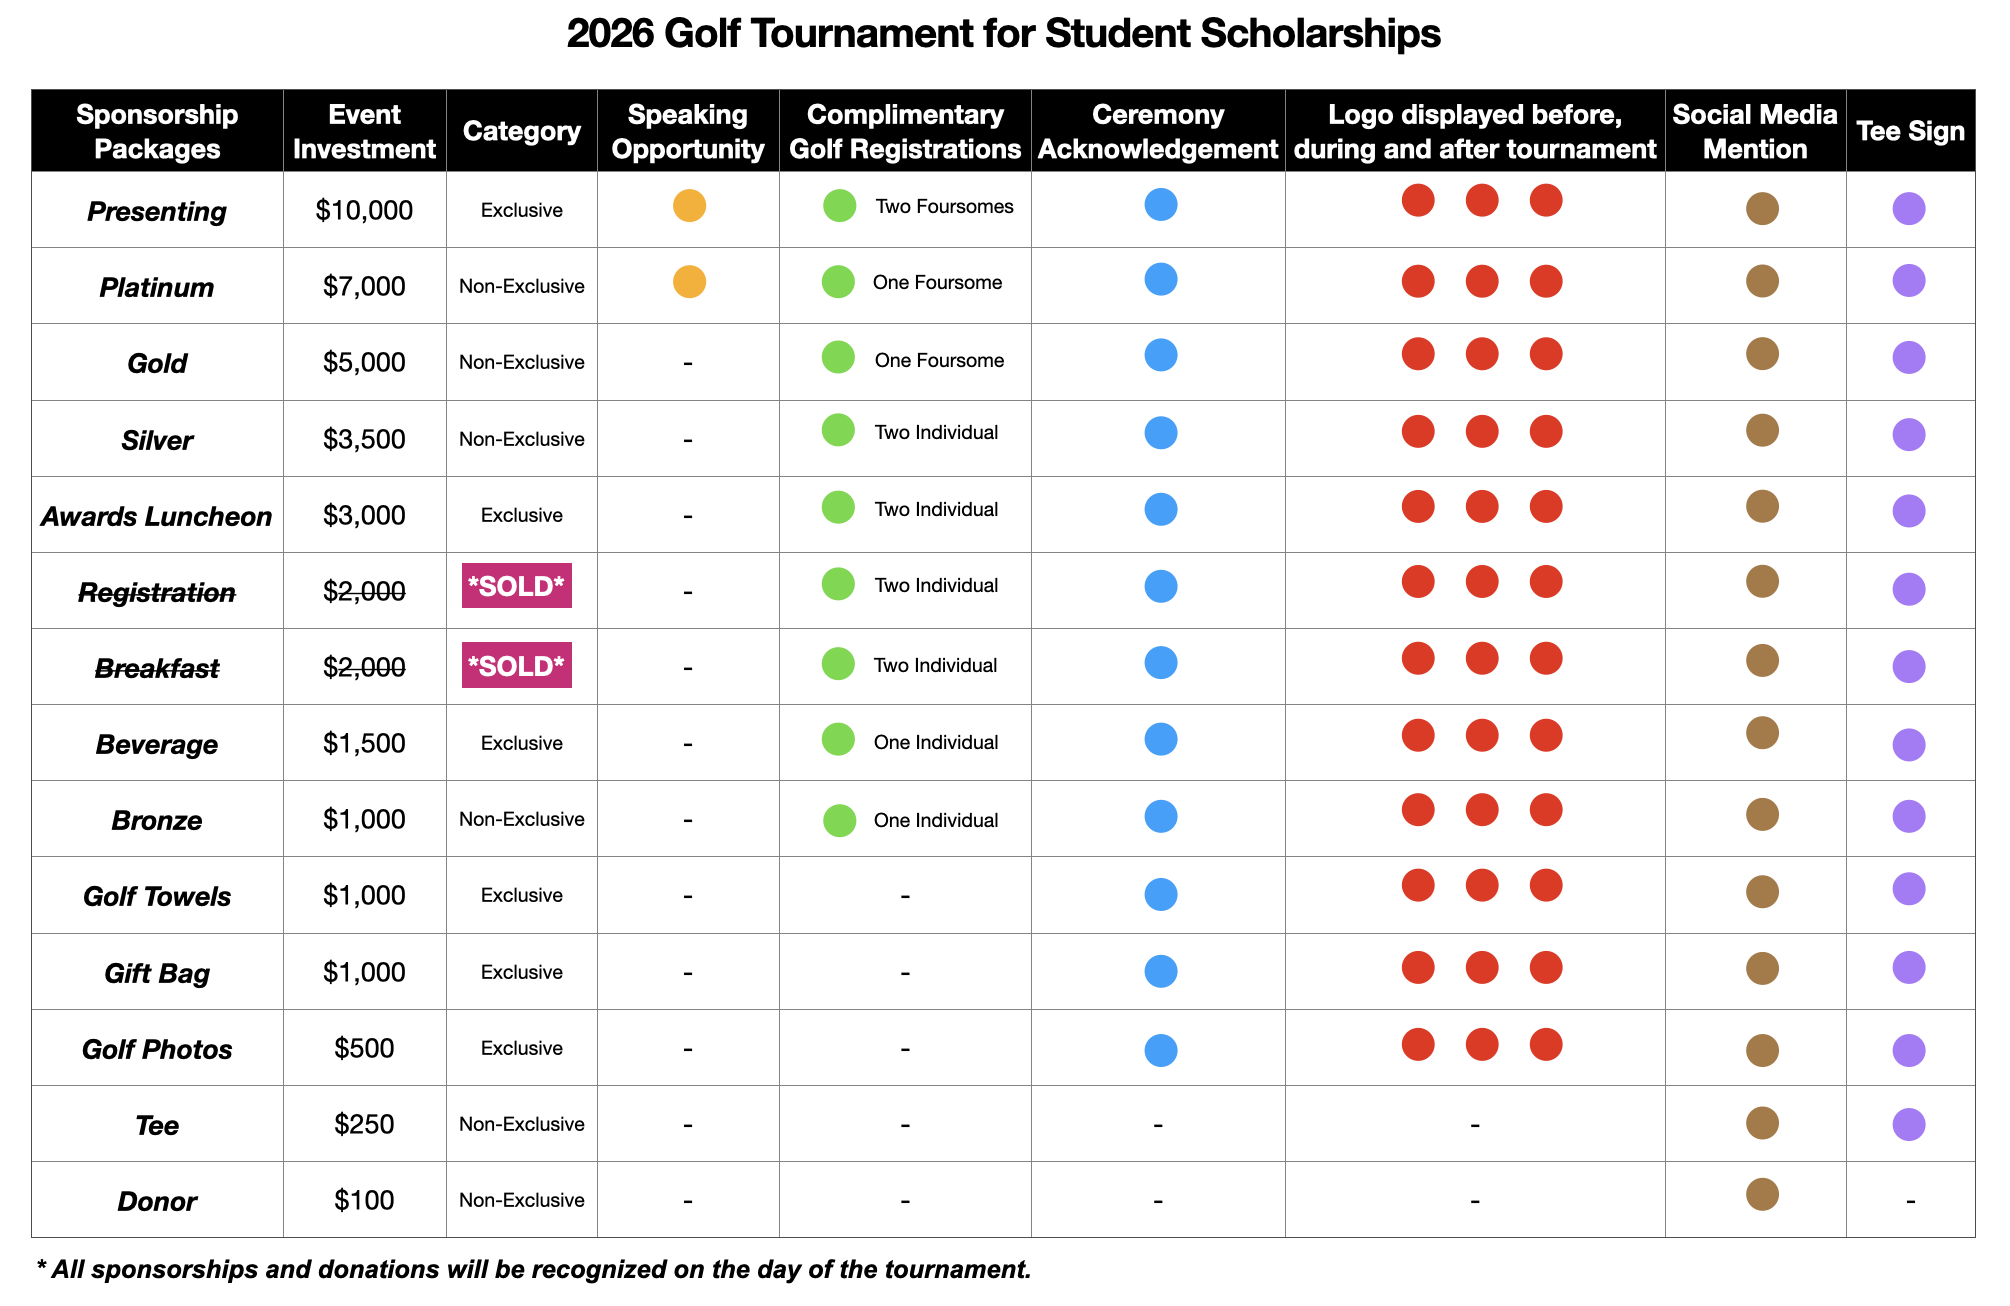Select the Complimentary Golf Registrations header

(905, 131)
